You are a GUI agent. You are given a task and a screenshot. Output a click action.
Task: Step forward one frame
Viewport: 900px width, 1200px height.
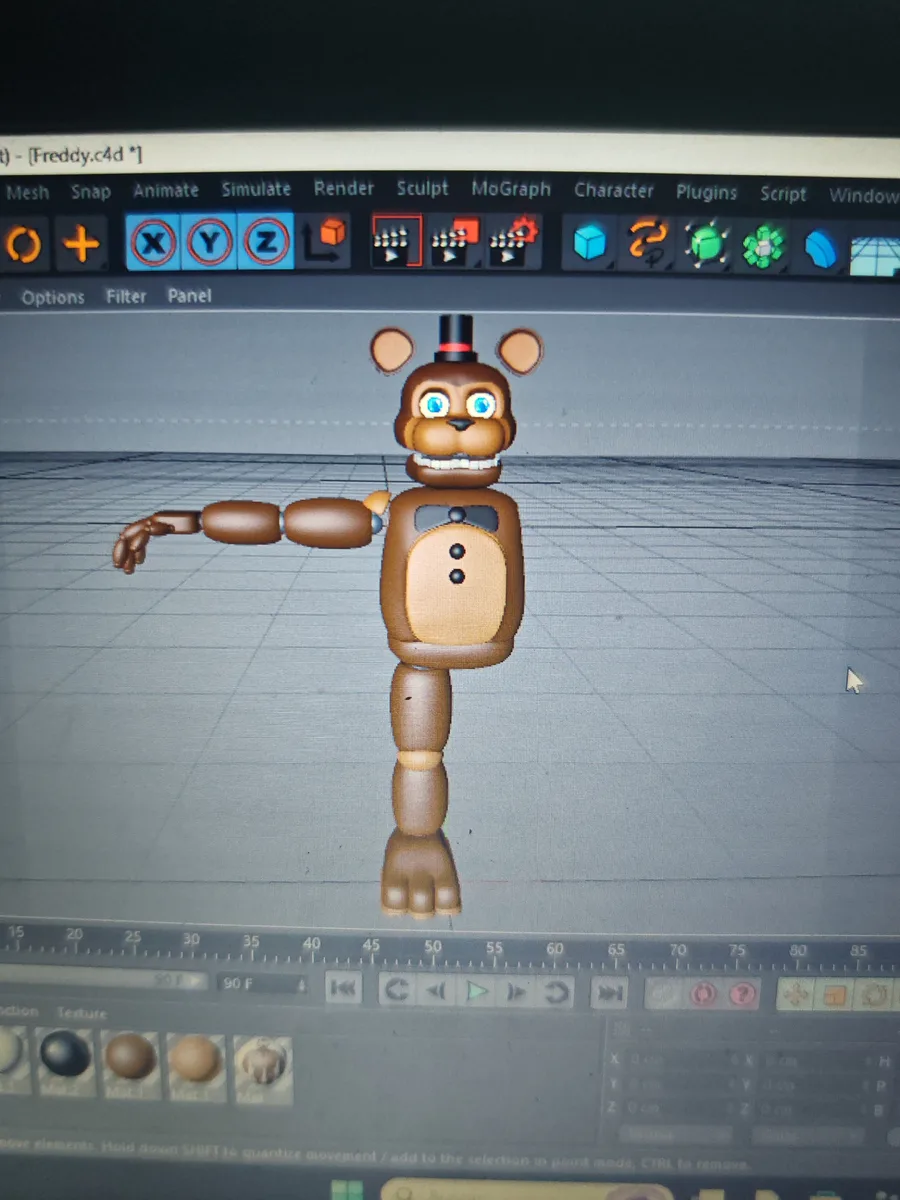[x=518, y=993]
